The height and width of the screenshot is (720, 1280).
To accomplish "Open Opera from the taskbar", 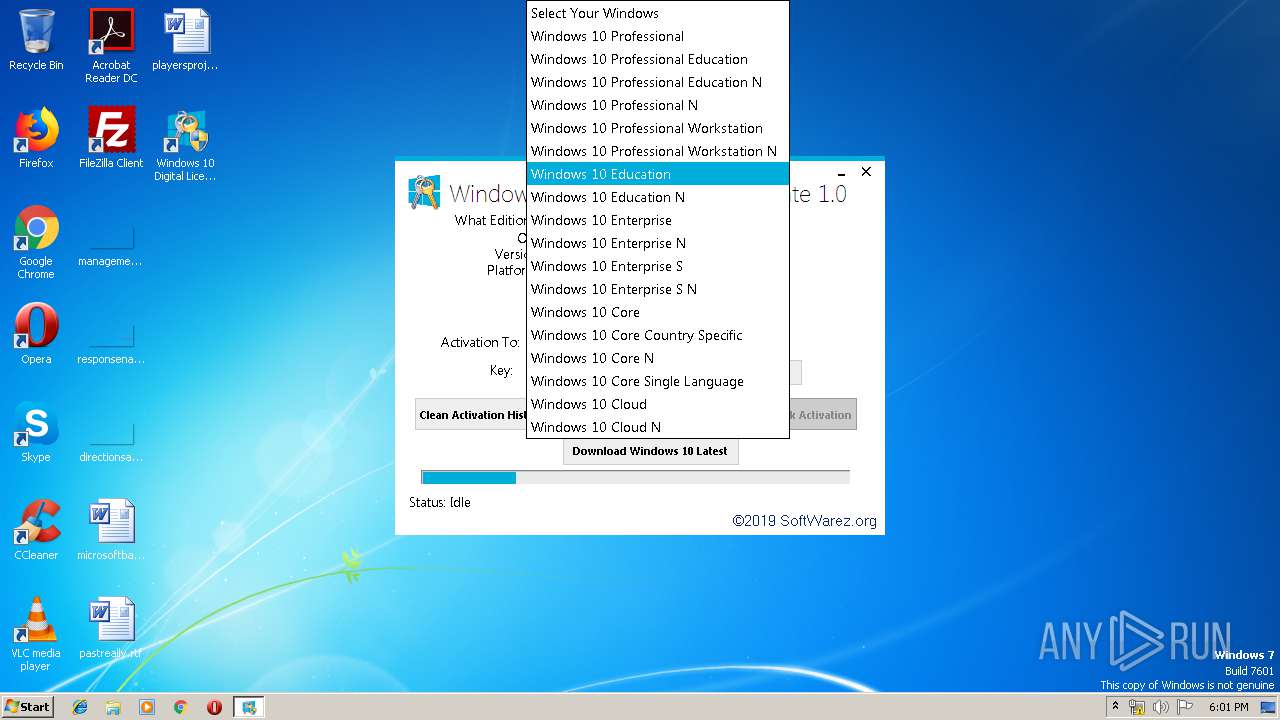I will coord(214,707).
